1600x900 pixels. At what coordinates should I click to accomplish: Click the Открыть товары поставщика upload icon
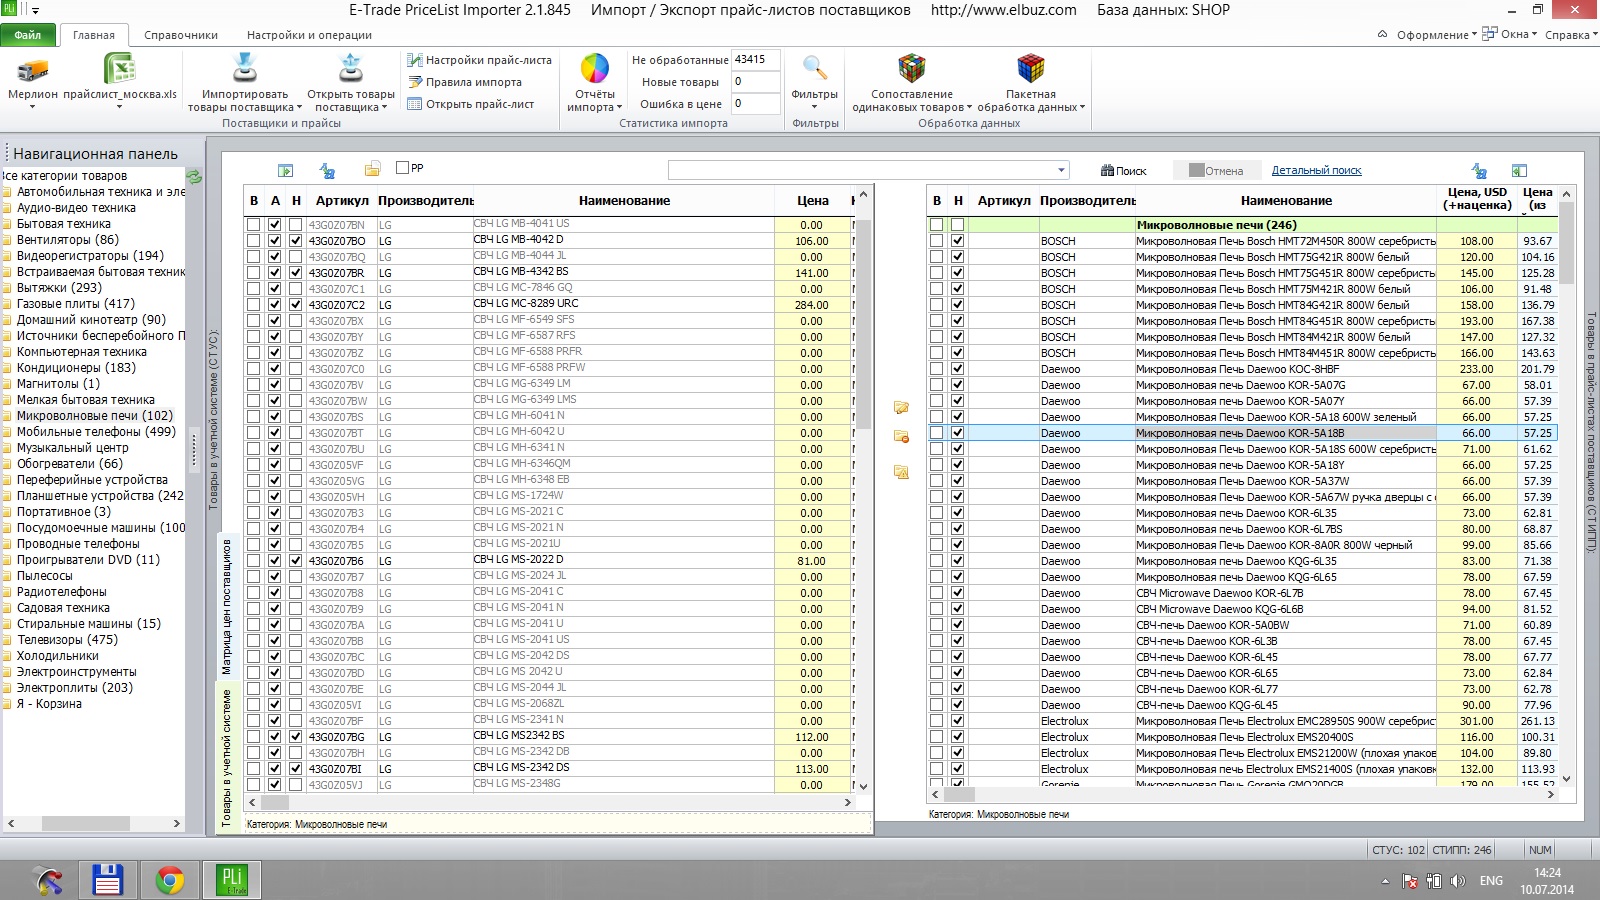tap(351, 68)
